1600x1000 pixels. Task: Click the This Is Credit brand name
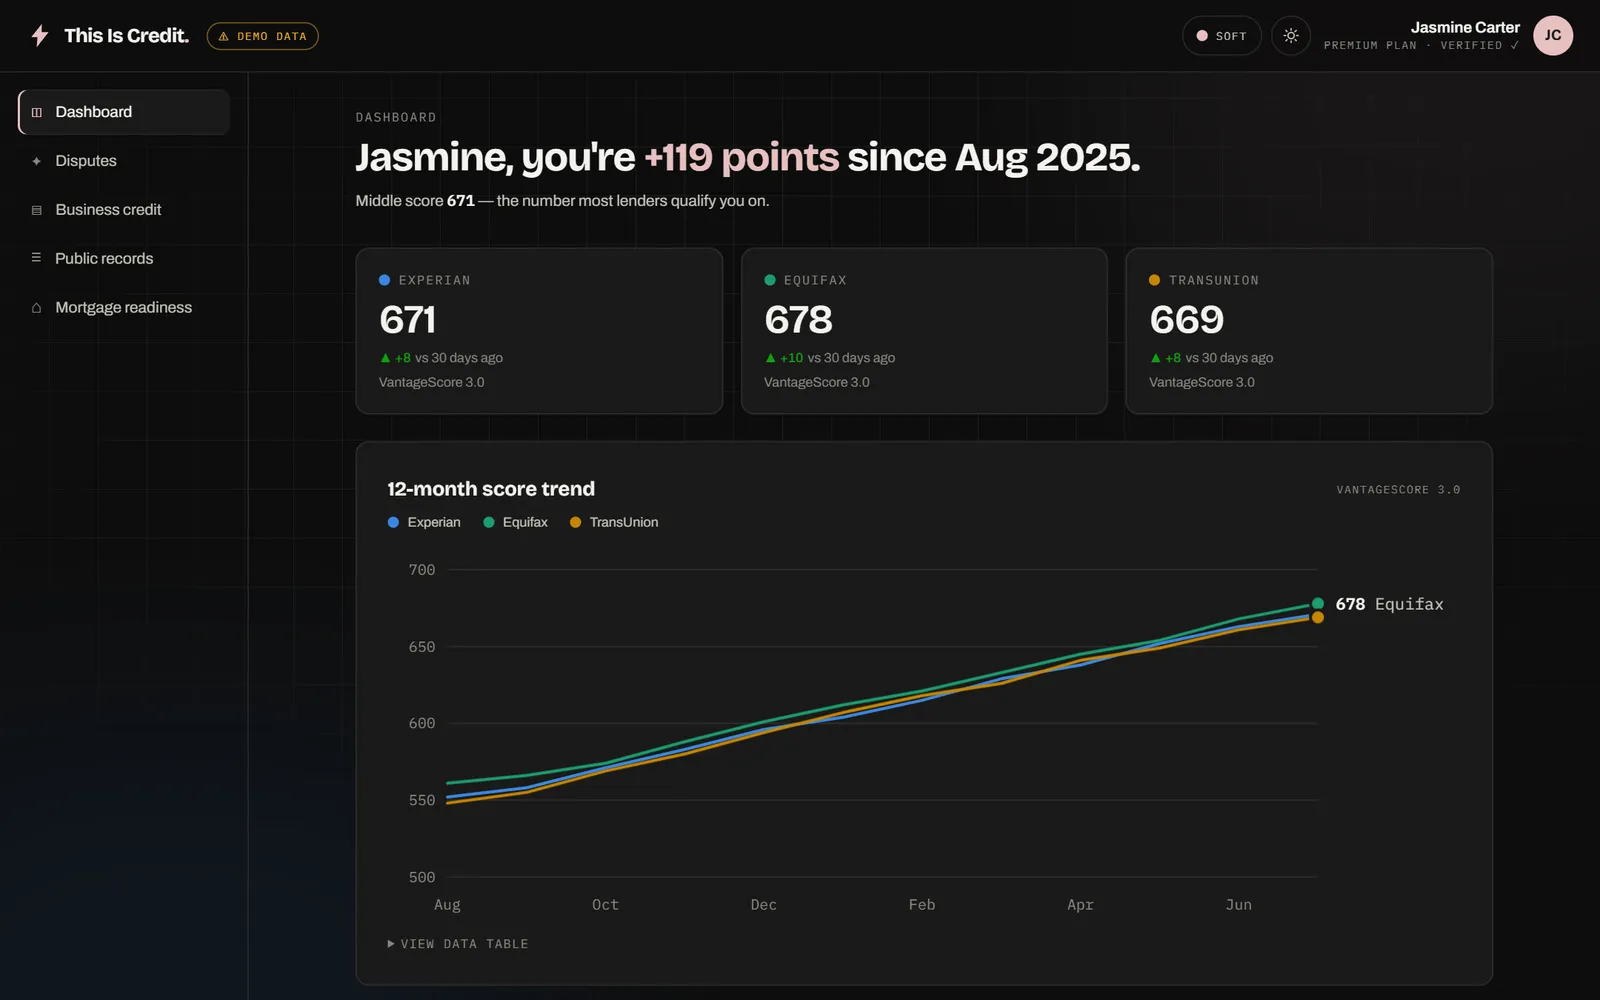126,36
